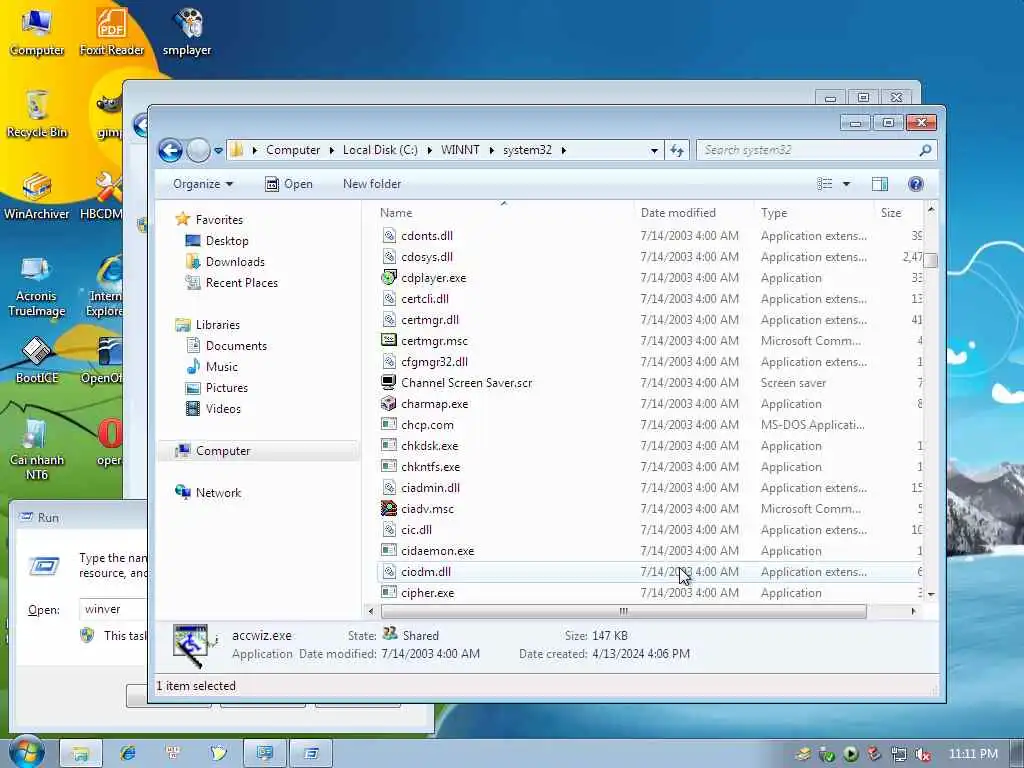
Task: Open the Organize menu
Action: (x=202, y=184)
